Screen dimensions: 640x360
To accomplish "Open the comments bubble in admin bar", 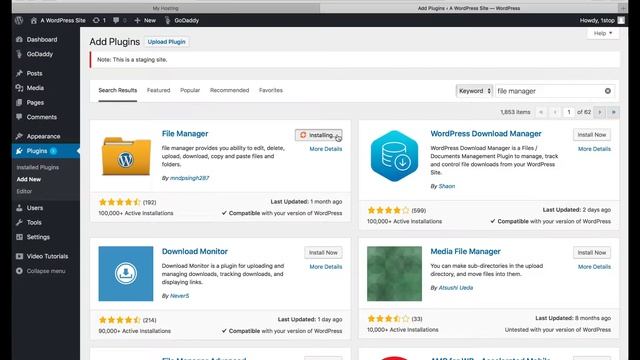I will point(119,20).
